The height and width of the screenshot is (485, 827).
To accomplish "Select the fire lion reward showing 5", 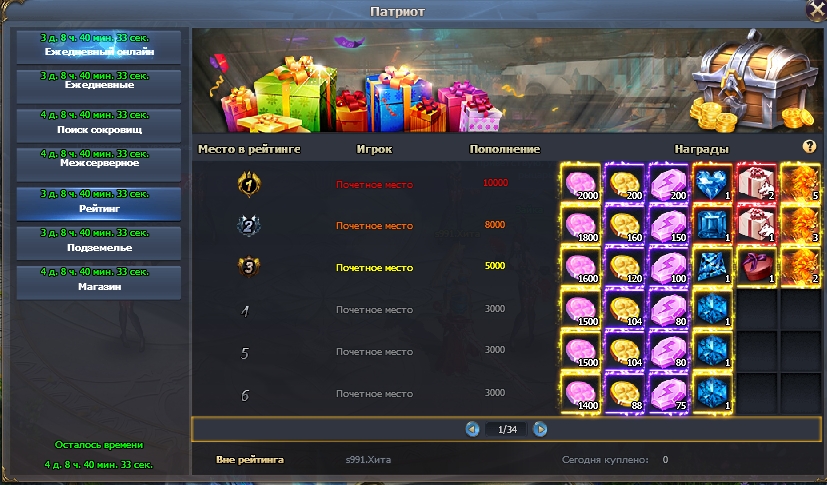I will pyautogui.click(x=801, y=183).
